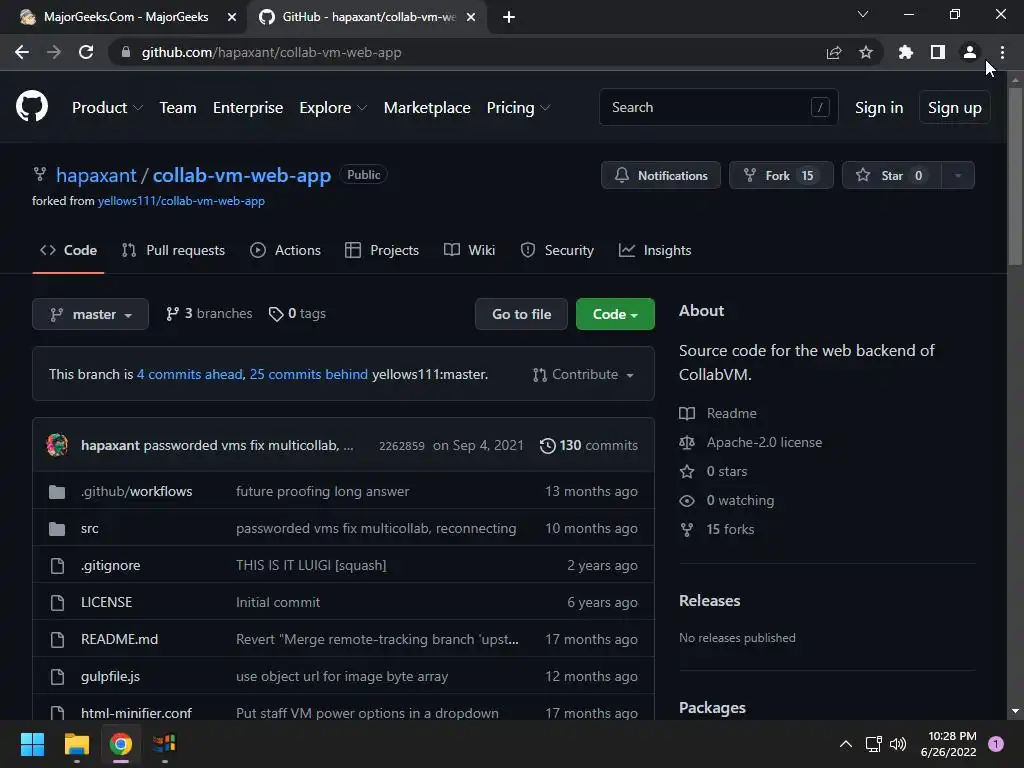
Task: Expand the Explore menu
Action: point(333,108)
